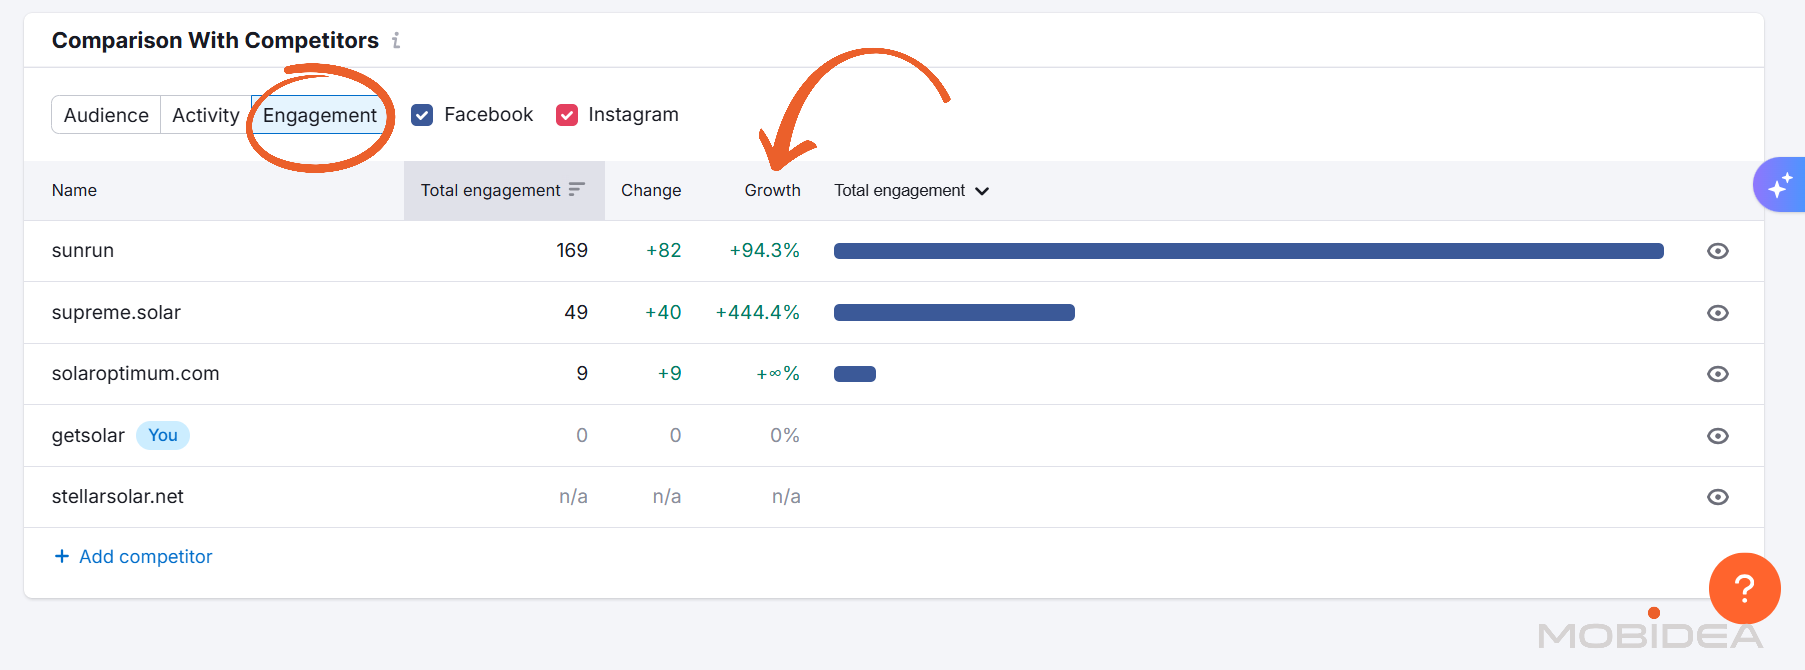Select the Engagement tab
1805x670 pixels.
[318, 114]
